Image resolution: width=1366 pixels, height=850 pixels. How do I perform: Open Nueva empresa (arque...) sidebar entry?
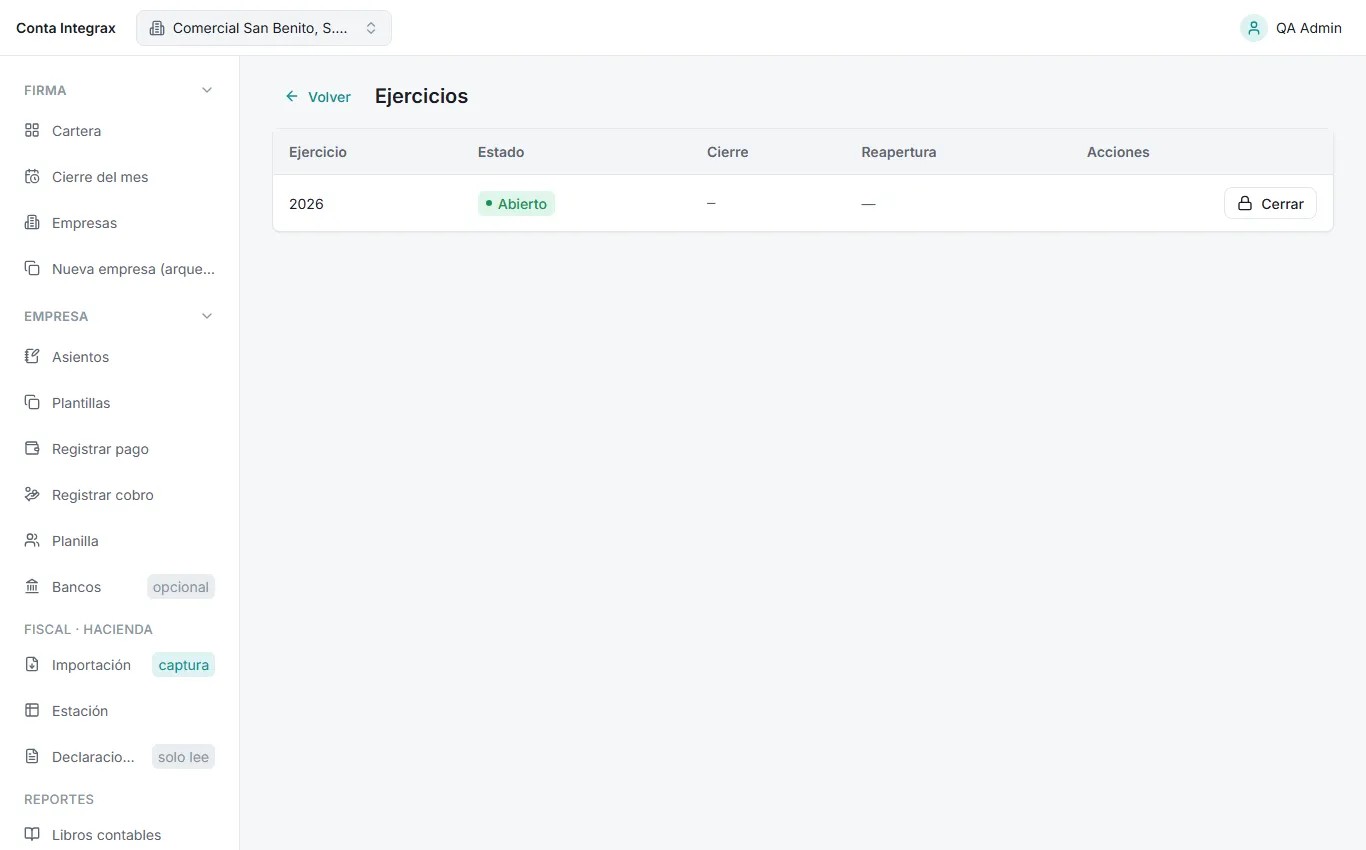coord(120,269)
